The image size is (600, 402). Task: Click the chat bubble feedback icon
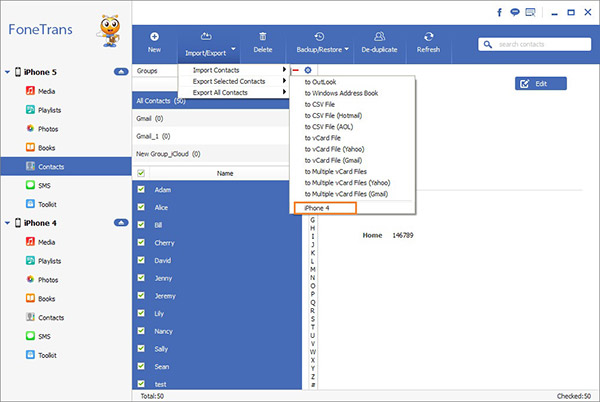(515, 12)
